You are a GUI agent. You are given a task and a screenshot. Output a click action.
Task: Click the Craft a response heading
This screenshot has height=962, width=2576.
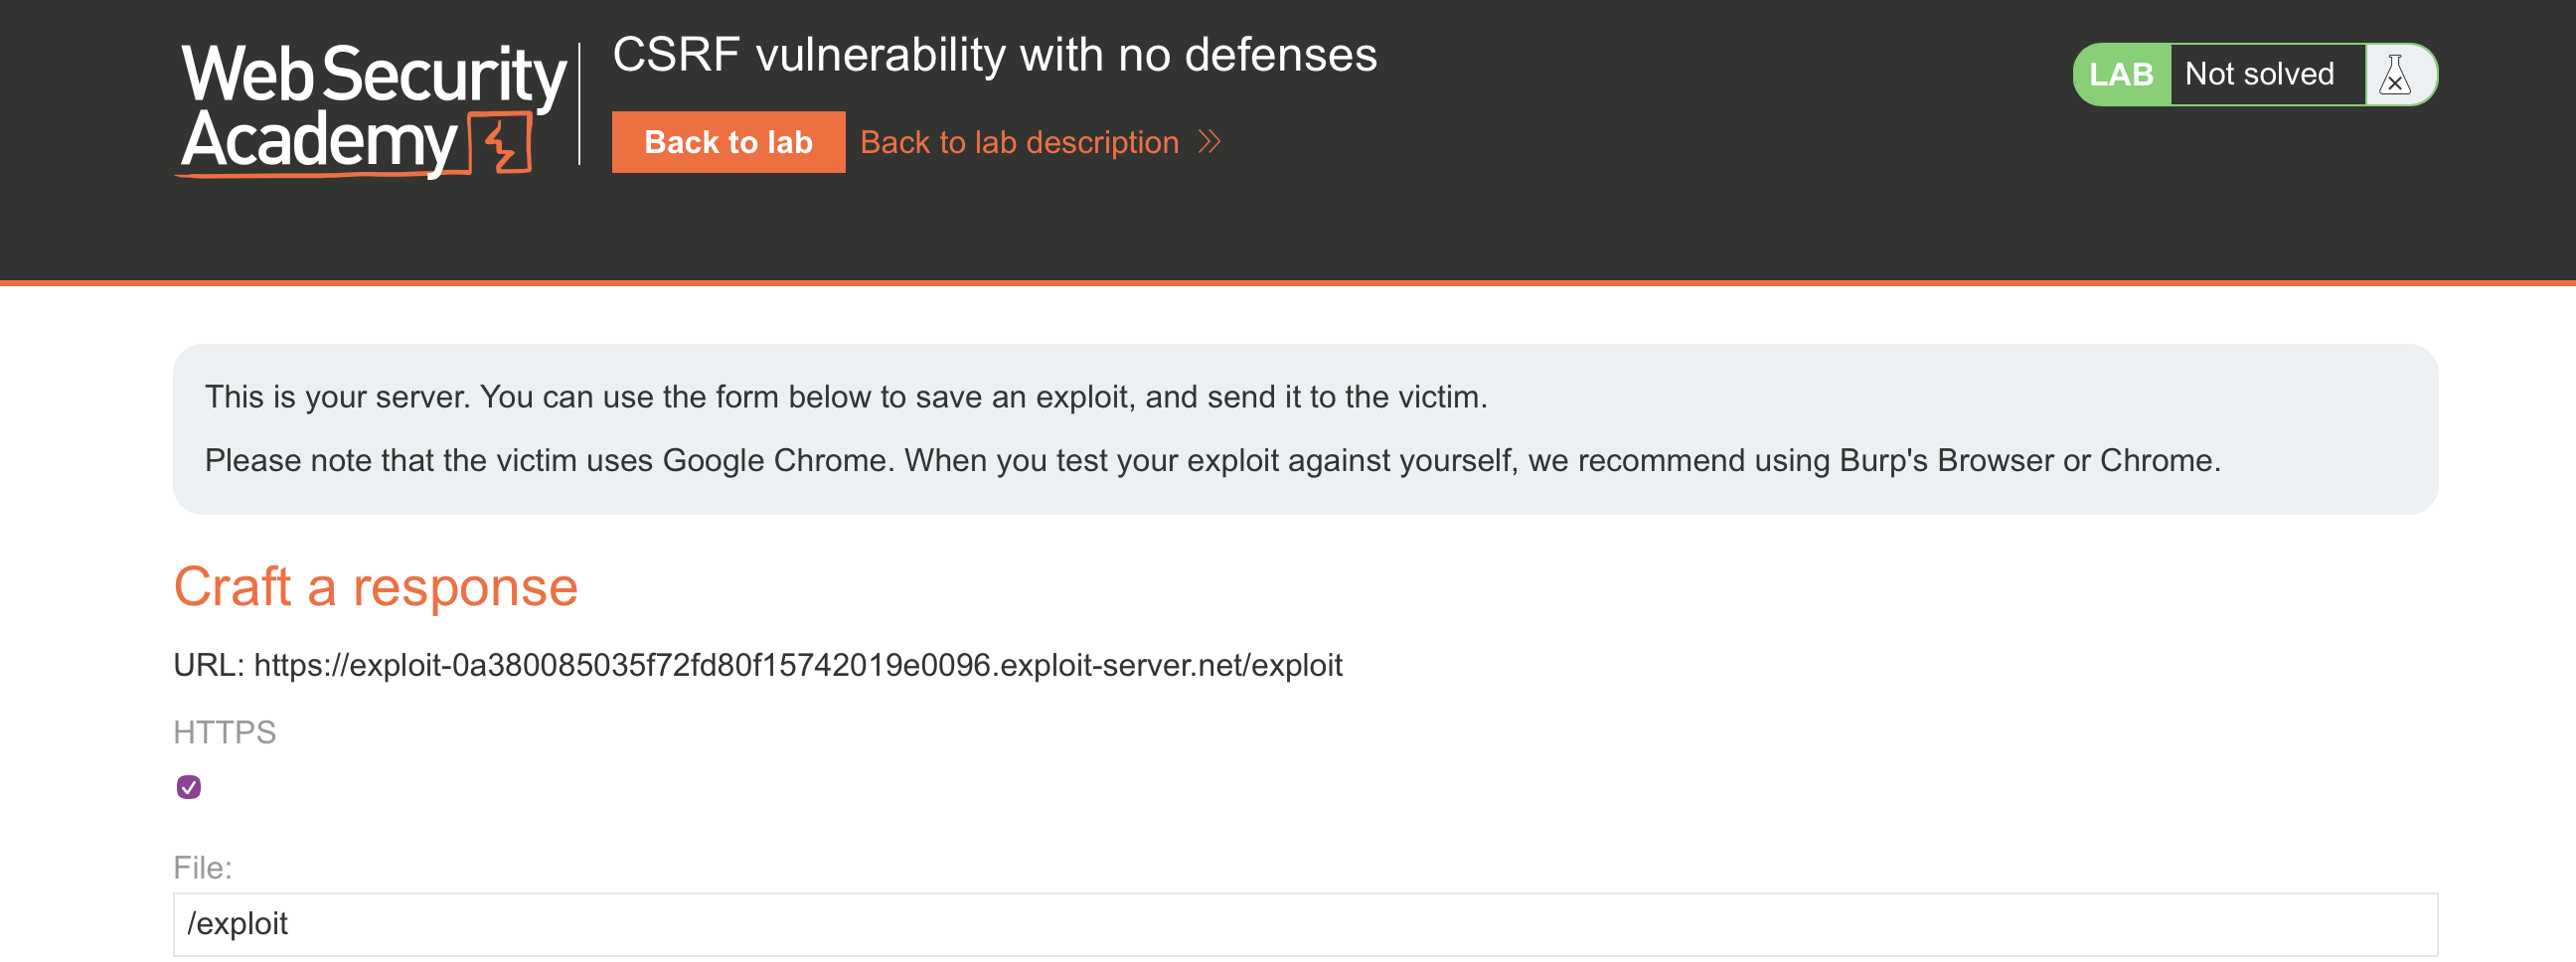click(x=375, y=586)
